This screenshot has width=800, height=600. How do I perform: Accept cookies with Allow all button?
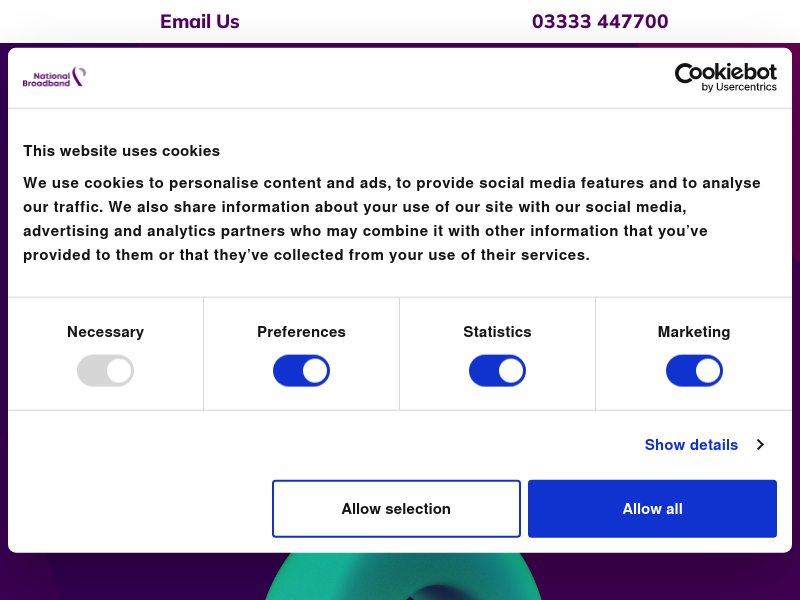[x=653, y=509]
